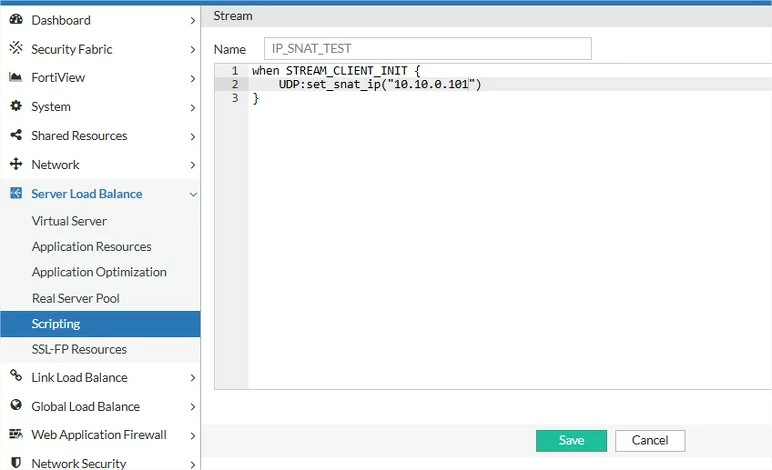
Task: Click the Global Load Balance globe icon
Action: (16, 405)
